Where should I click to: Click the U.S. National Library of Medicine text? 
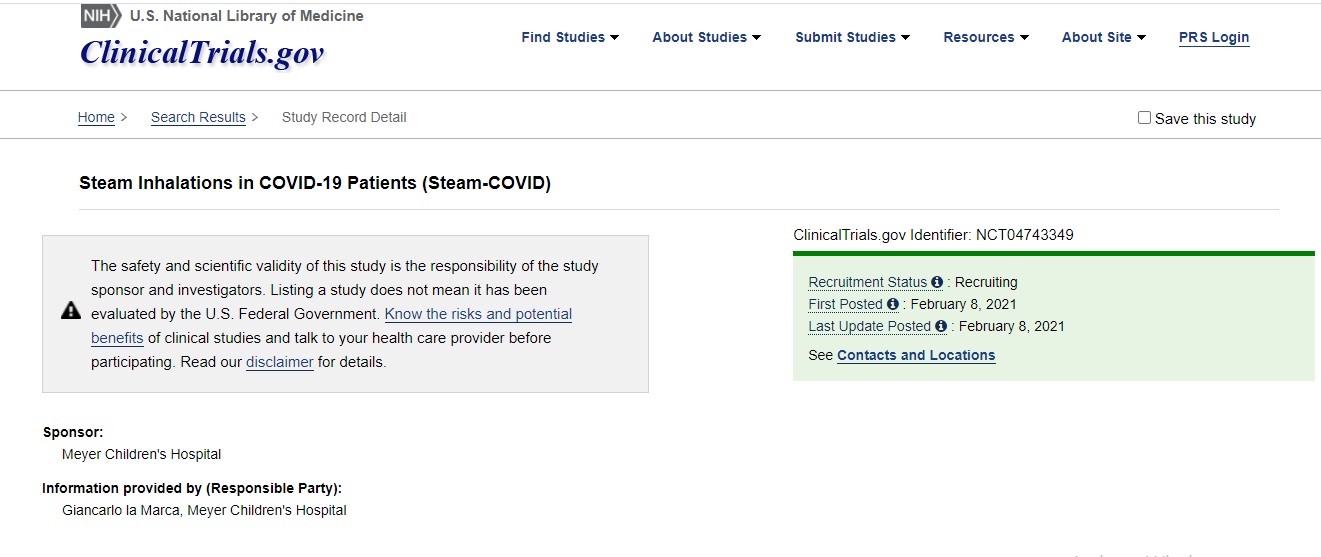[x=247, y=16]
